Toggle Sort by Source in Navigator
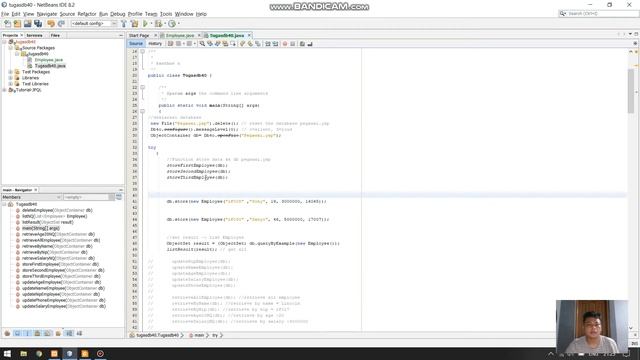This screenshot has height=360, width=640. click(79, 333)
